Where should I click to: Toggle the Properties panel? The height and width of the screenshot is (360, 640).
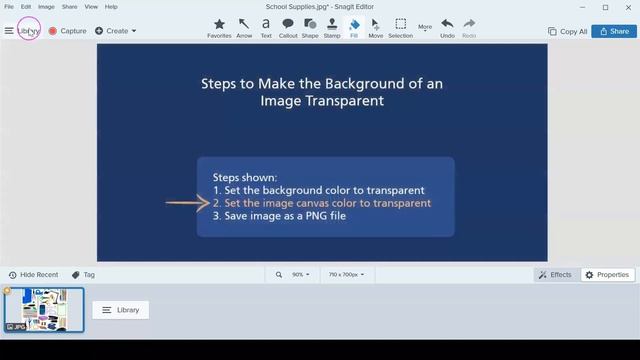608,275
